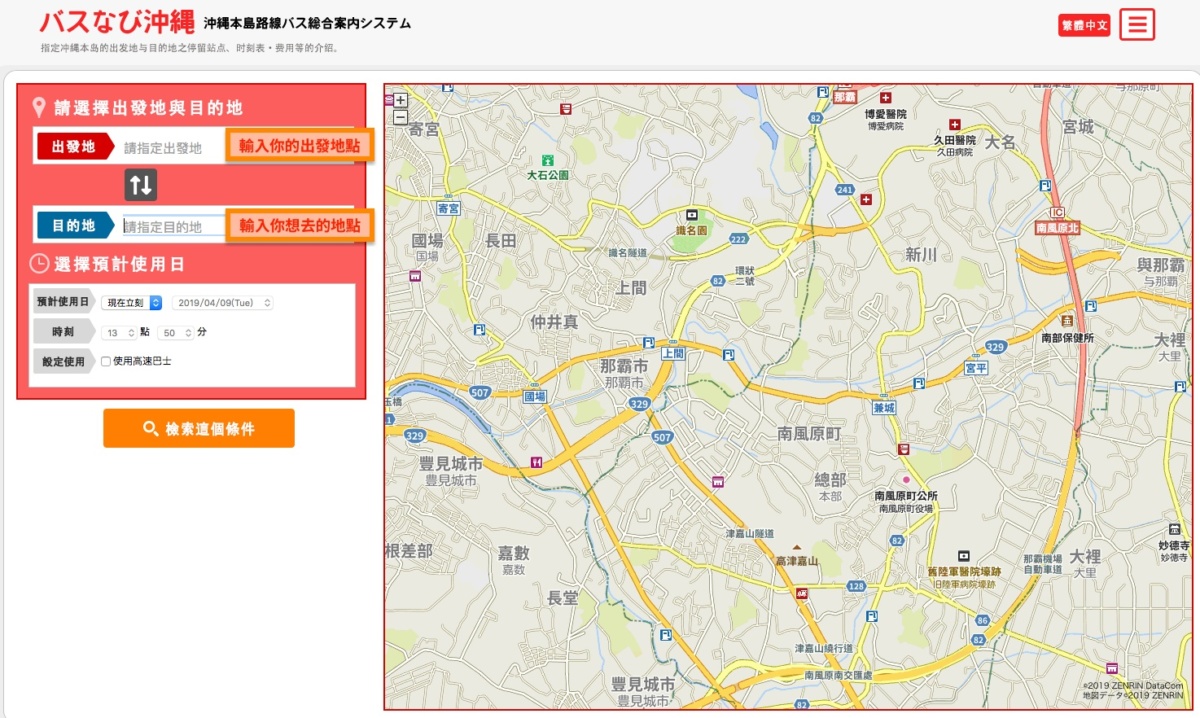Select the 博愛醫院 hospital cross icon
The height and width of the screenshot is (718, 1200).
click(x=885, y=100)
